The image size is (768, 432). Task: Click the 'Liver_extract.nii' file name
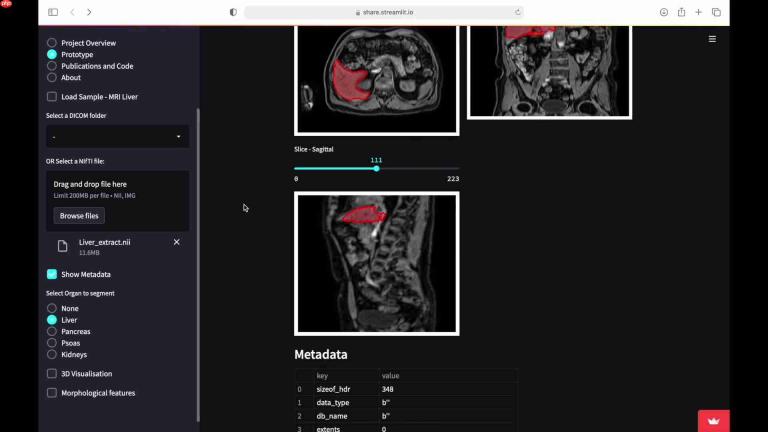pyautogui.click(x=104, y=242)
